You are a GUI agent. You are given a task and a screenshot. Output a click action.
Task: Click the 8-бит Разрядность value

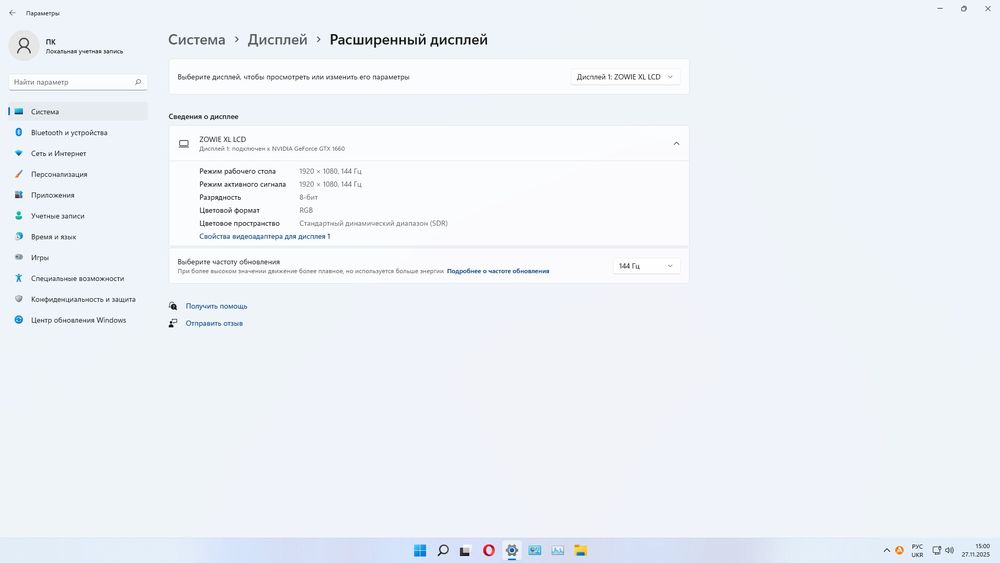tap(309, 198)
